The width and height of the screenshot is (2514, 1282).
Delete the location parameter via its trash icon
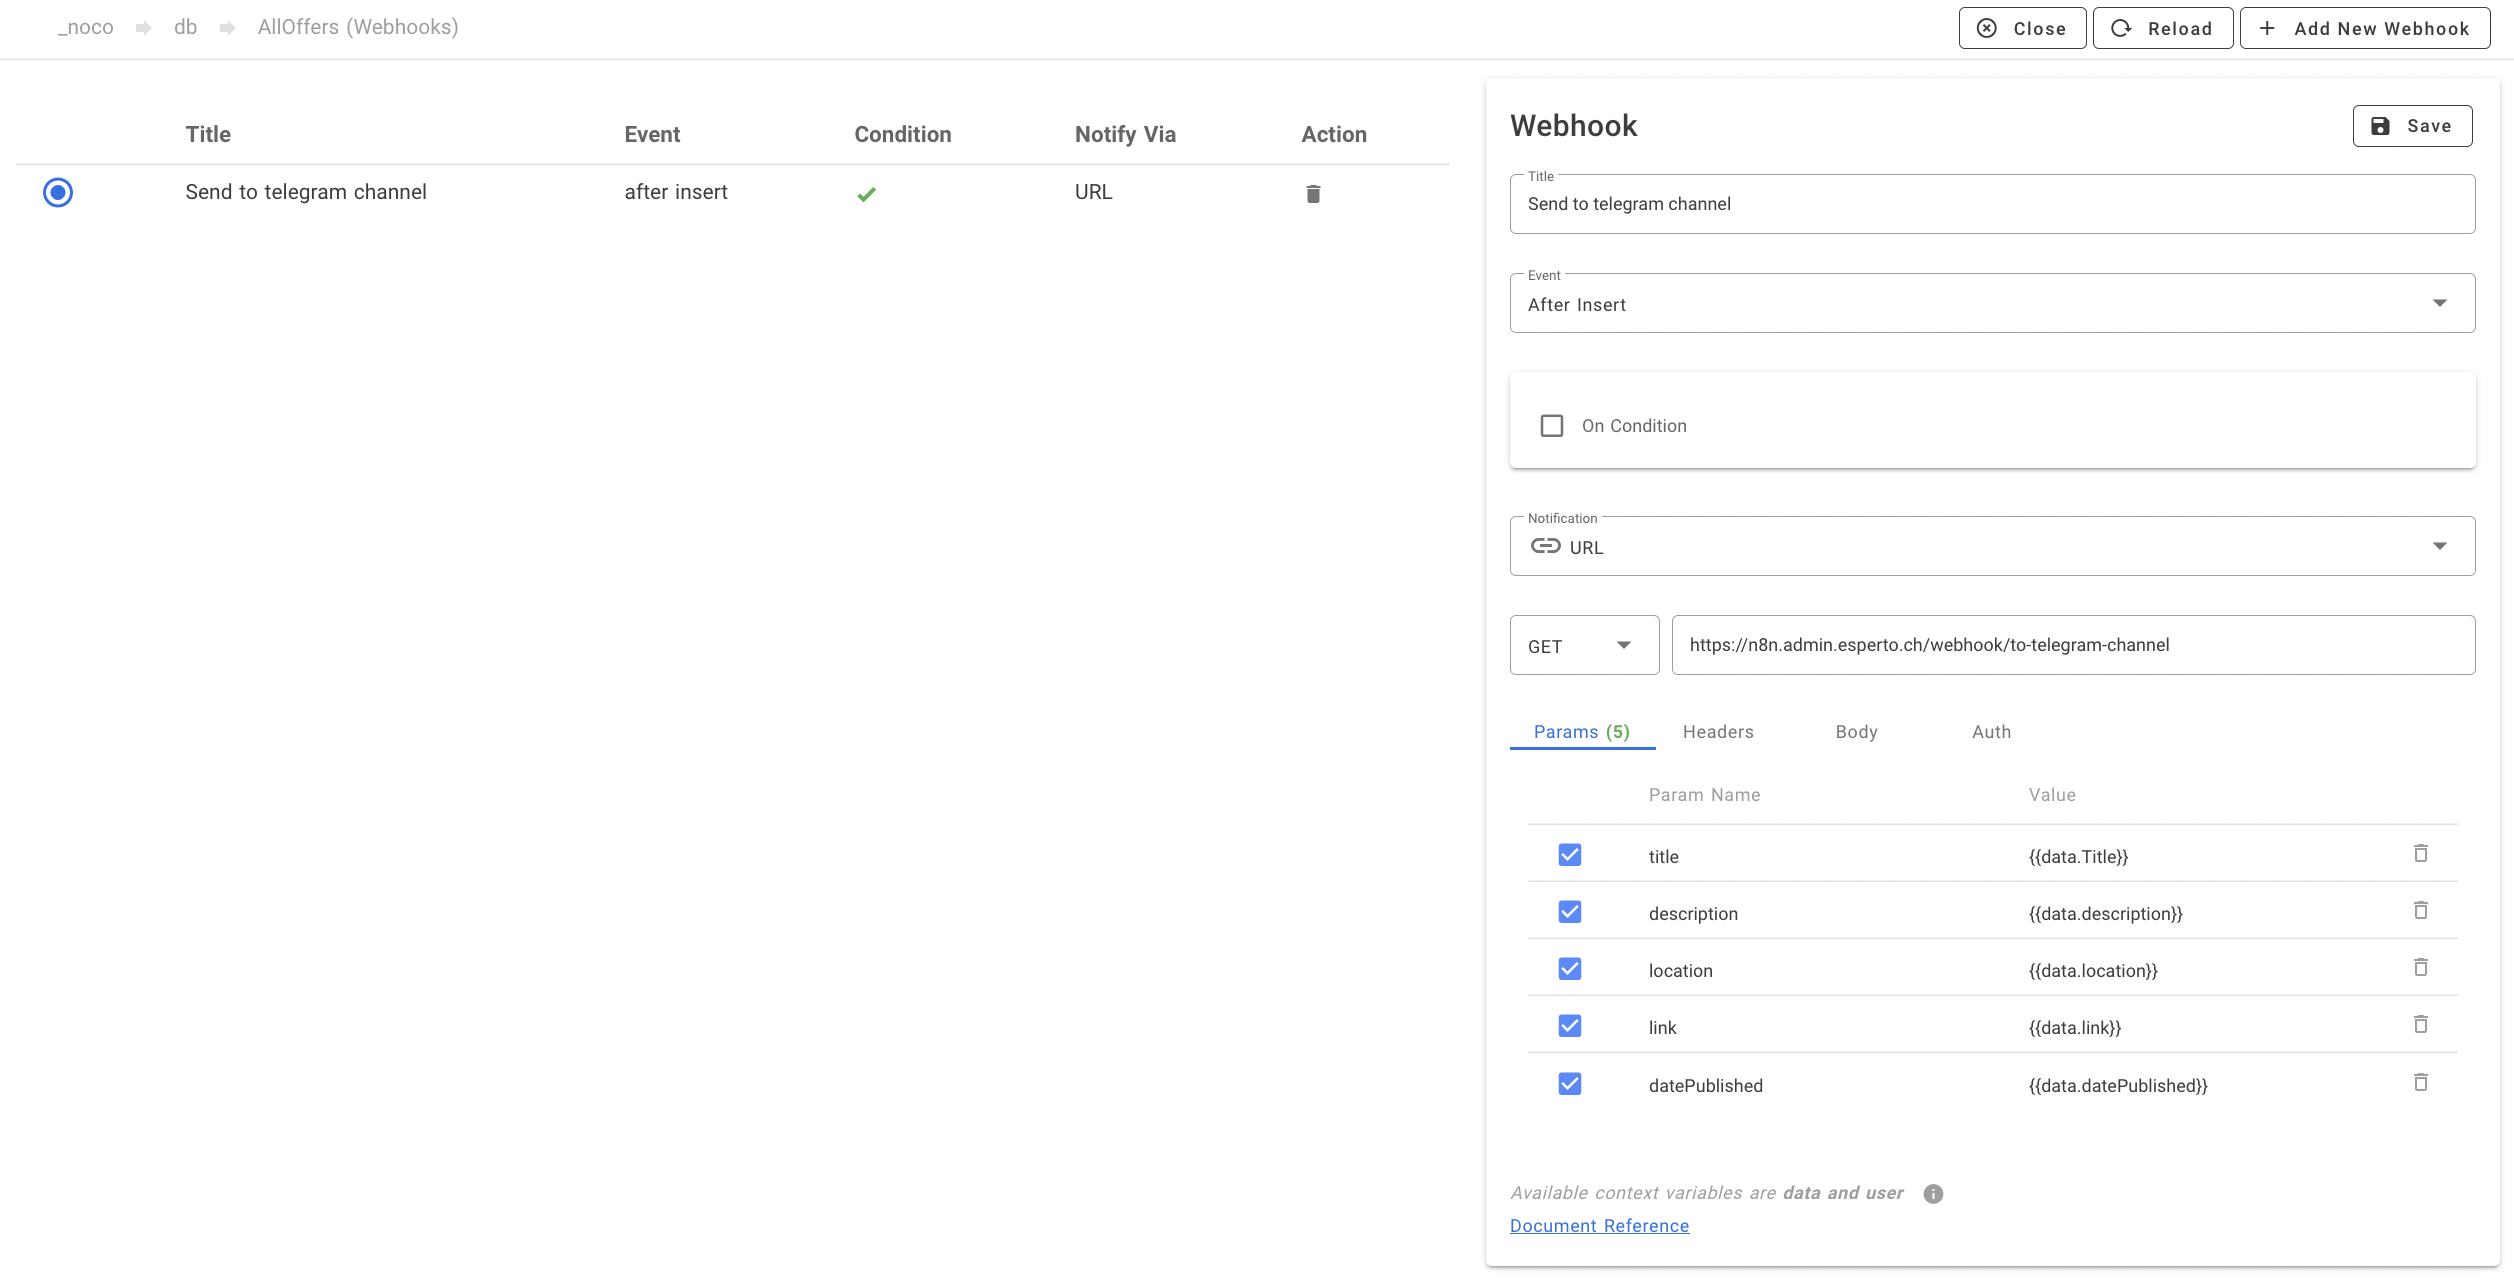2421,967
